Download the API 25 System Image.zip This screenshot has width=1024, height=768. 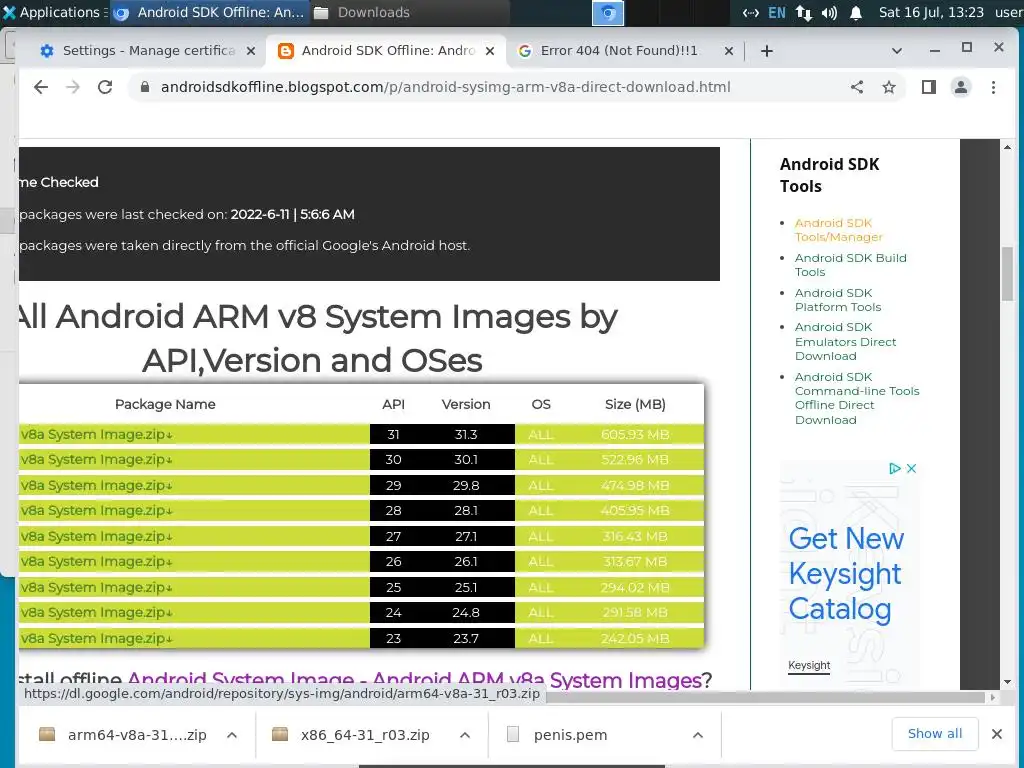97,587
